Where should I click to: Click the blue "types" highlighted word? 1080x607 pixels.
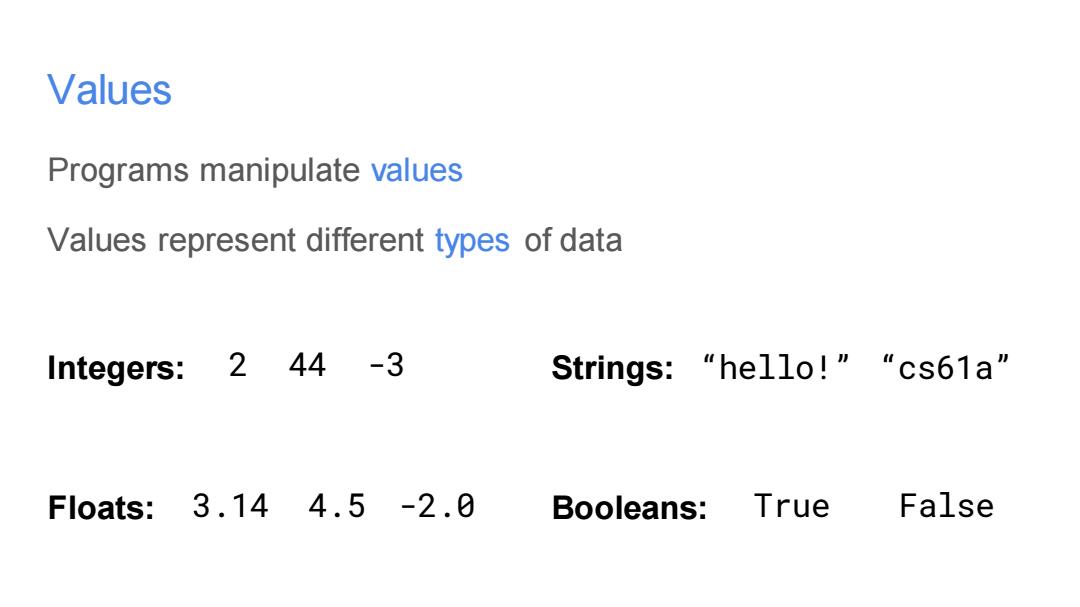tap(472, 242)
